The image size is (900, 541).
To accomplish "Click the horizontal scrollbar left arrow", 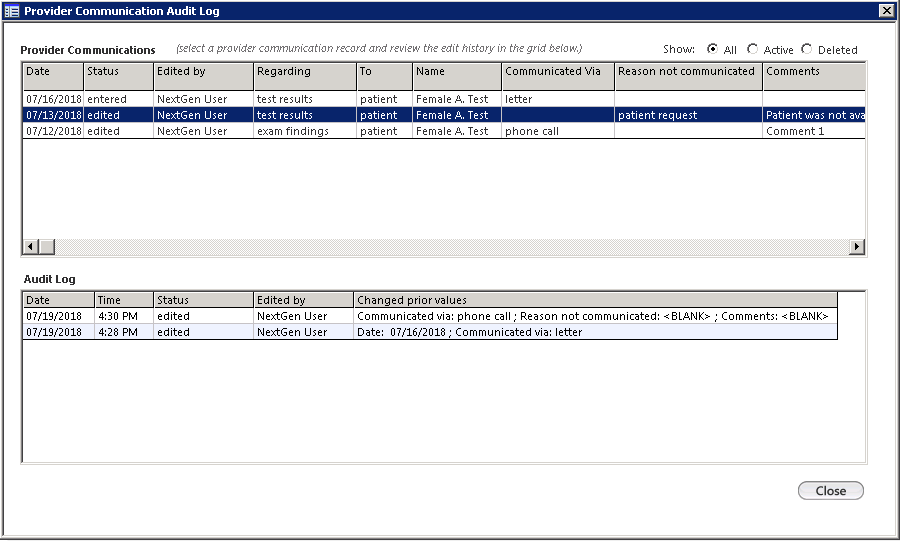I will tap(30, 247).
